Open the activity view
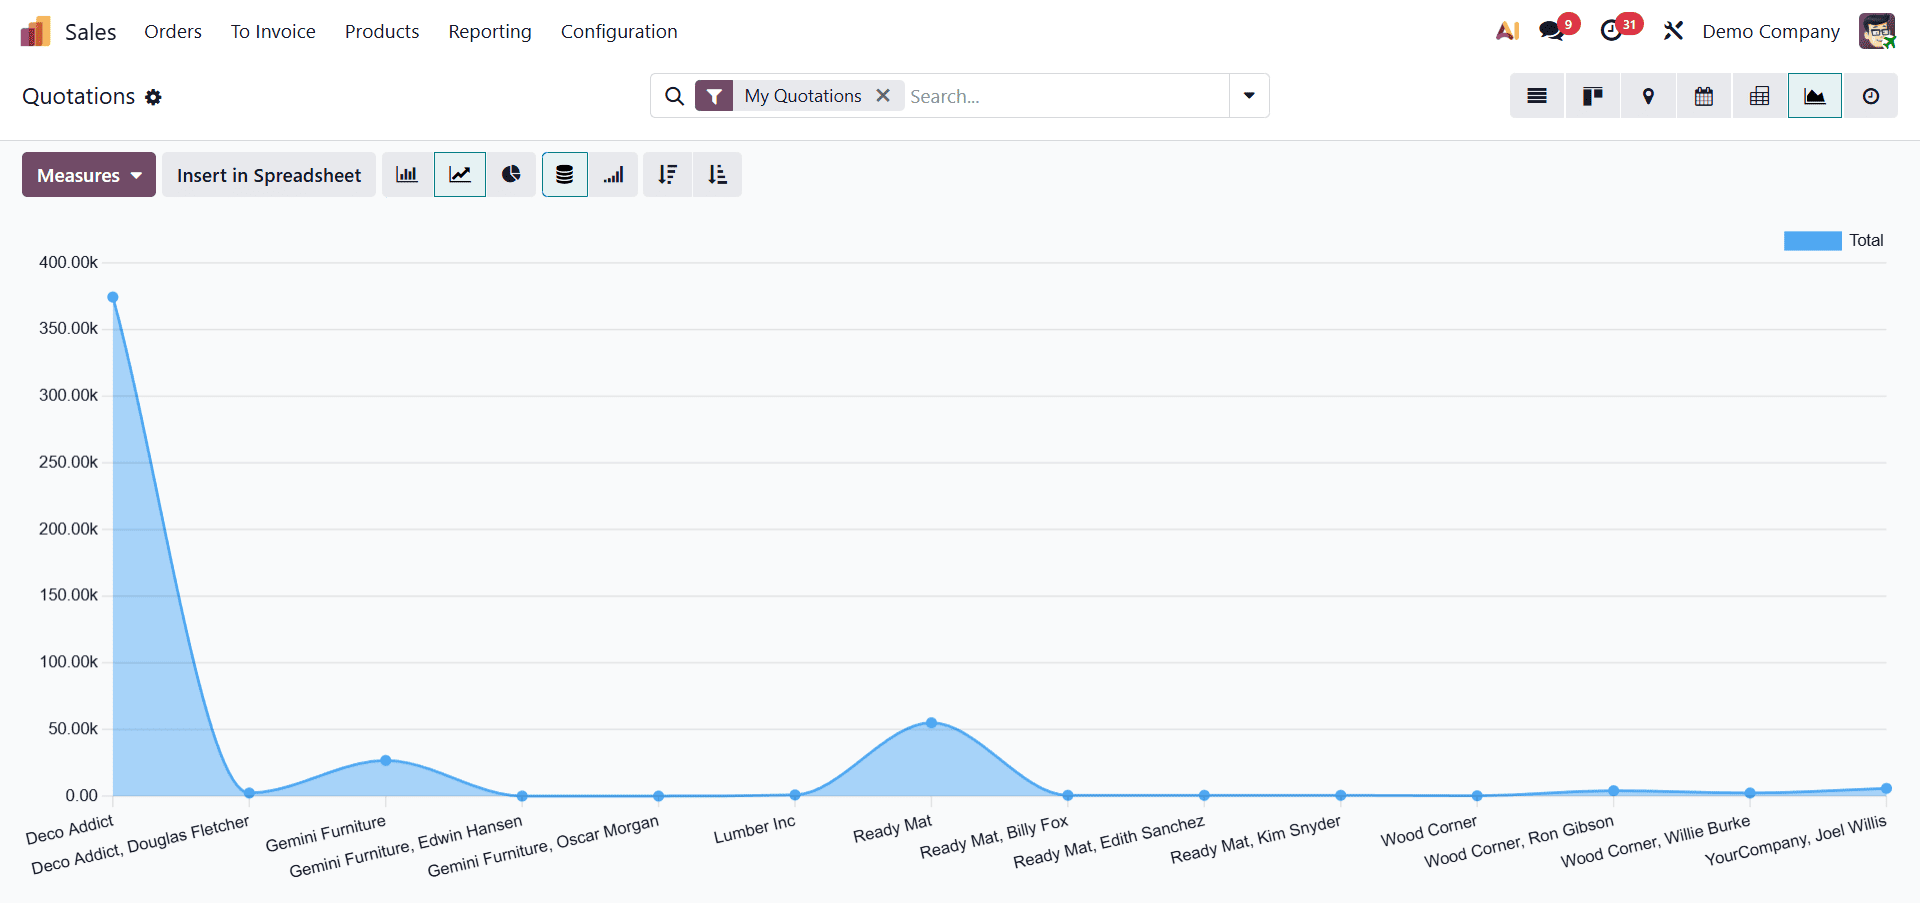1920x903 pixels. pyautogui.click(x=1870, y=95)
